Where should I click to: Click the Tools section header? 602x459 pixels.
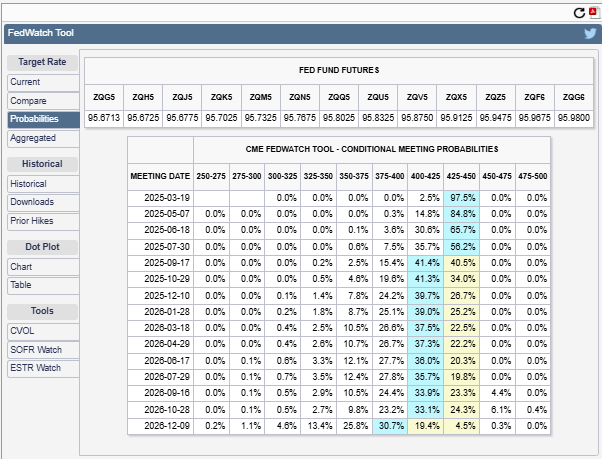tap(42, 311)
